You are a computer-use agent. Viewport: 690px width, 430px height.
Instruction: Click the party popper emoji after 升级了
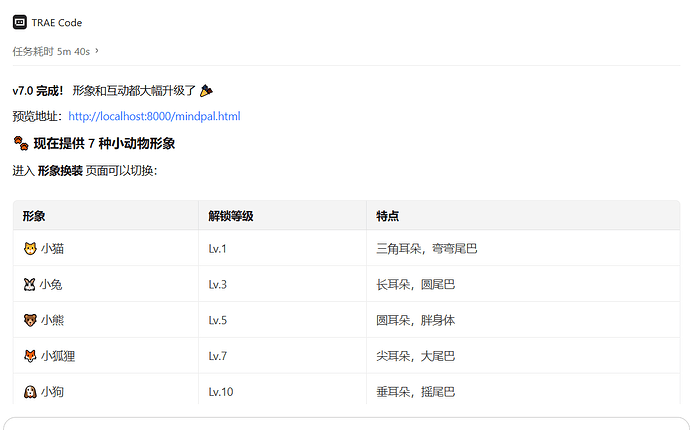(x=206, y=91)
